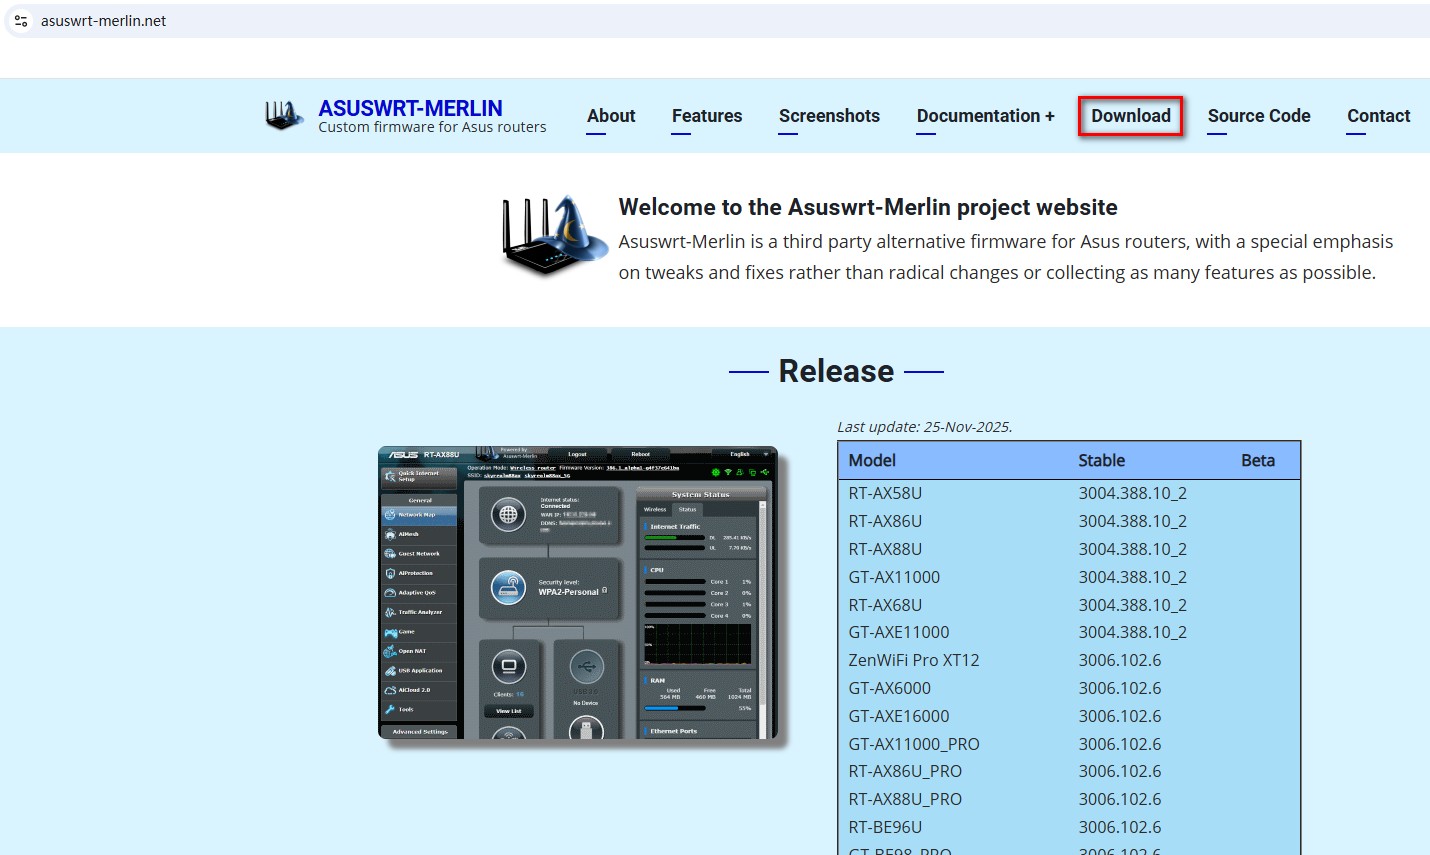Select the RT-AX88U_PRO model cell
This screenshot has height=855, width=1430.
904,799
